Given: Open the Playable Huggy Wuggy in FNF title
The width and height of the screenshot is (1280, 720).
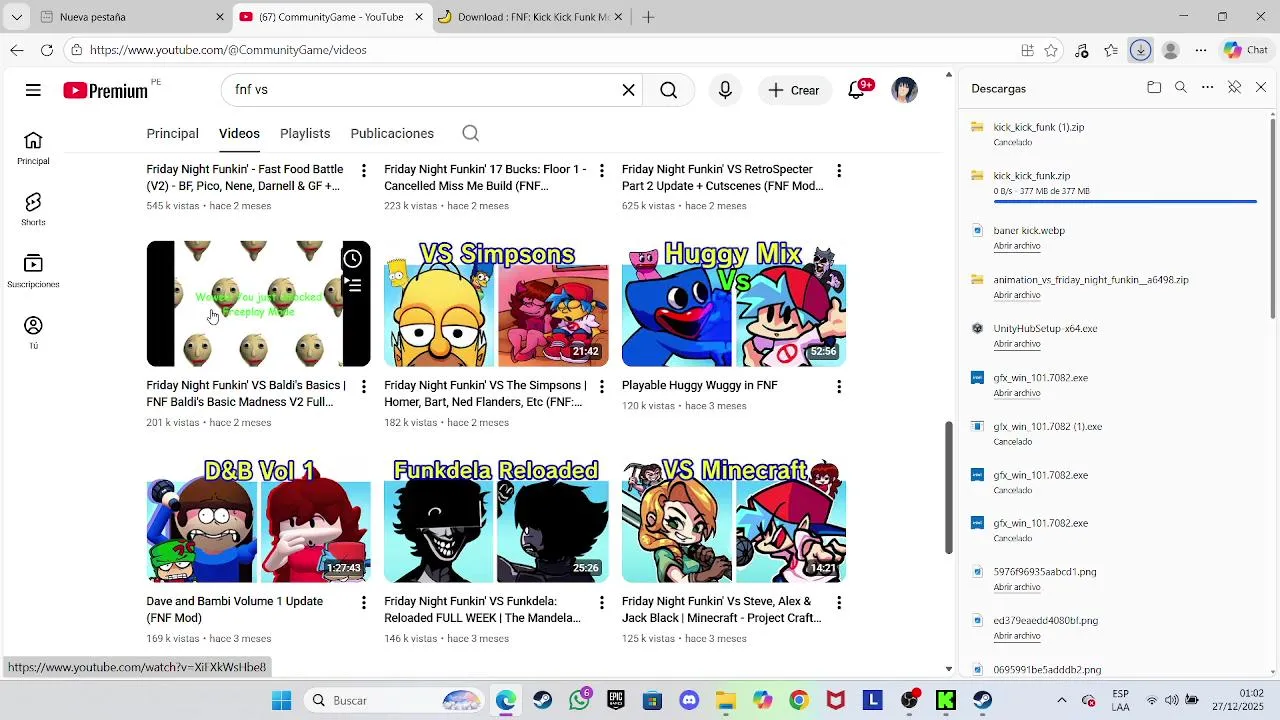Looking at the screenshot, I should 700,385.
